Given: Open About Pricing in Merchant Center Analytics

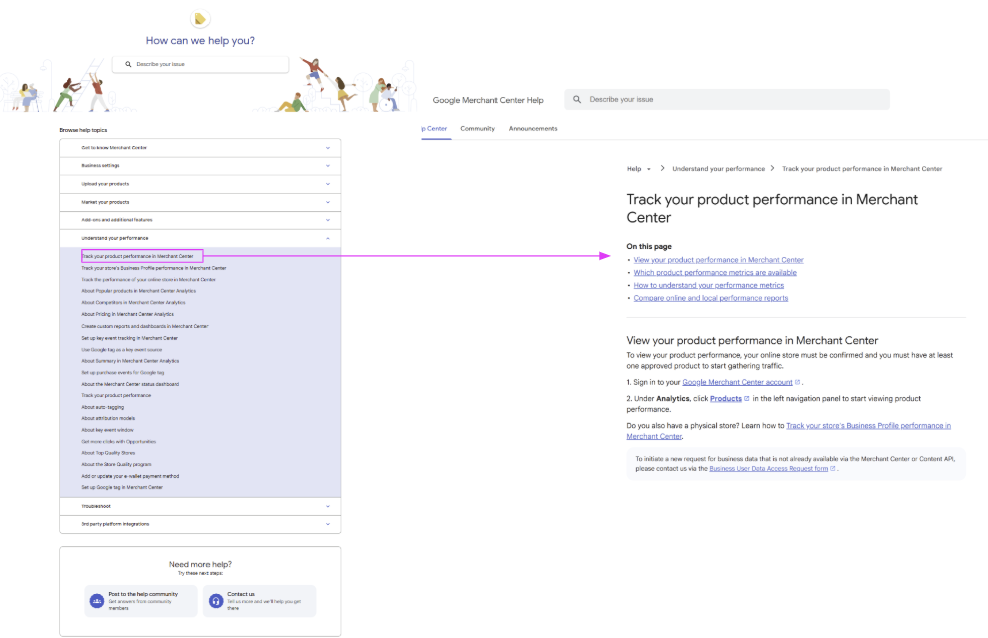Looking at the screenshot, I should point(127,314).
